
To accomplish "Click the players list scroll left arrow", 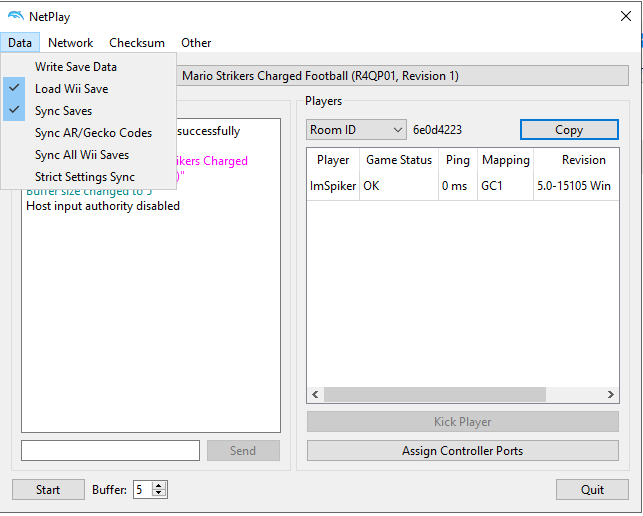I will click(315, 395).
